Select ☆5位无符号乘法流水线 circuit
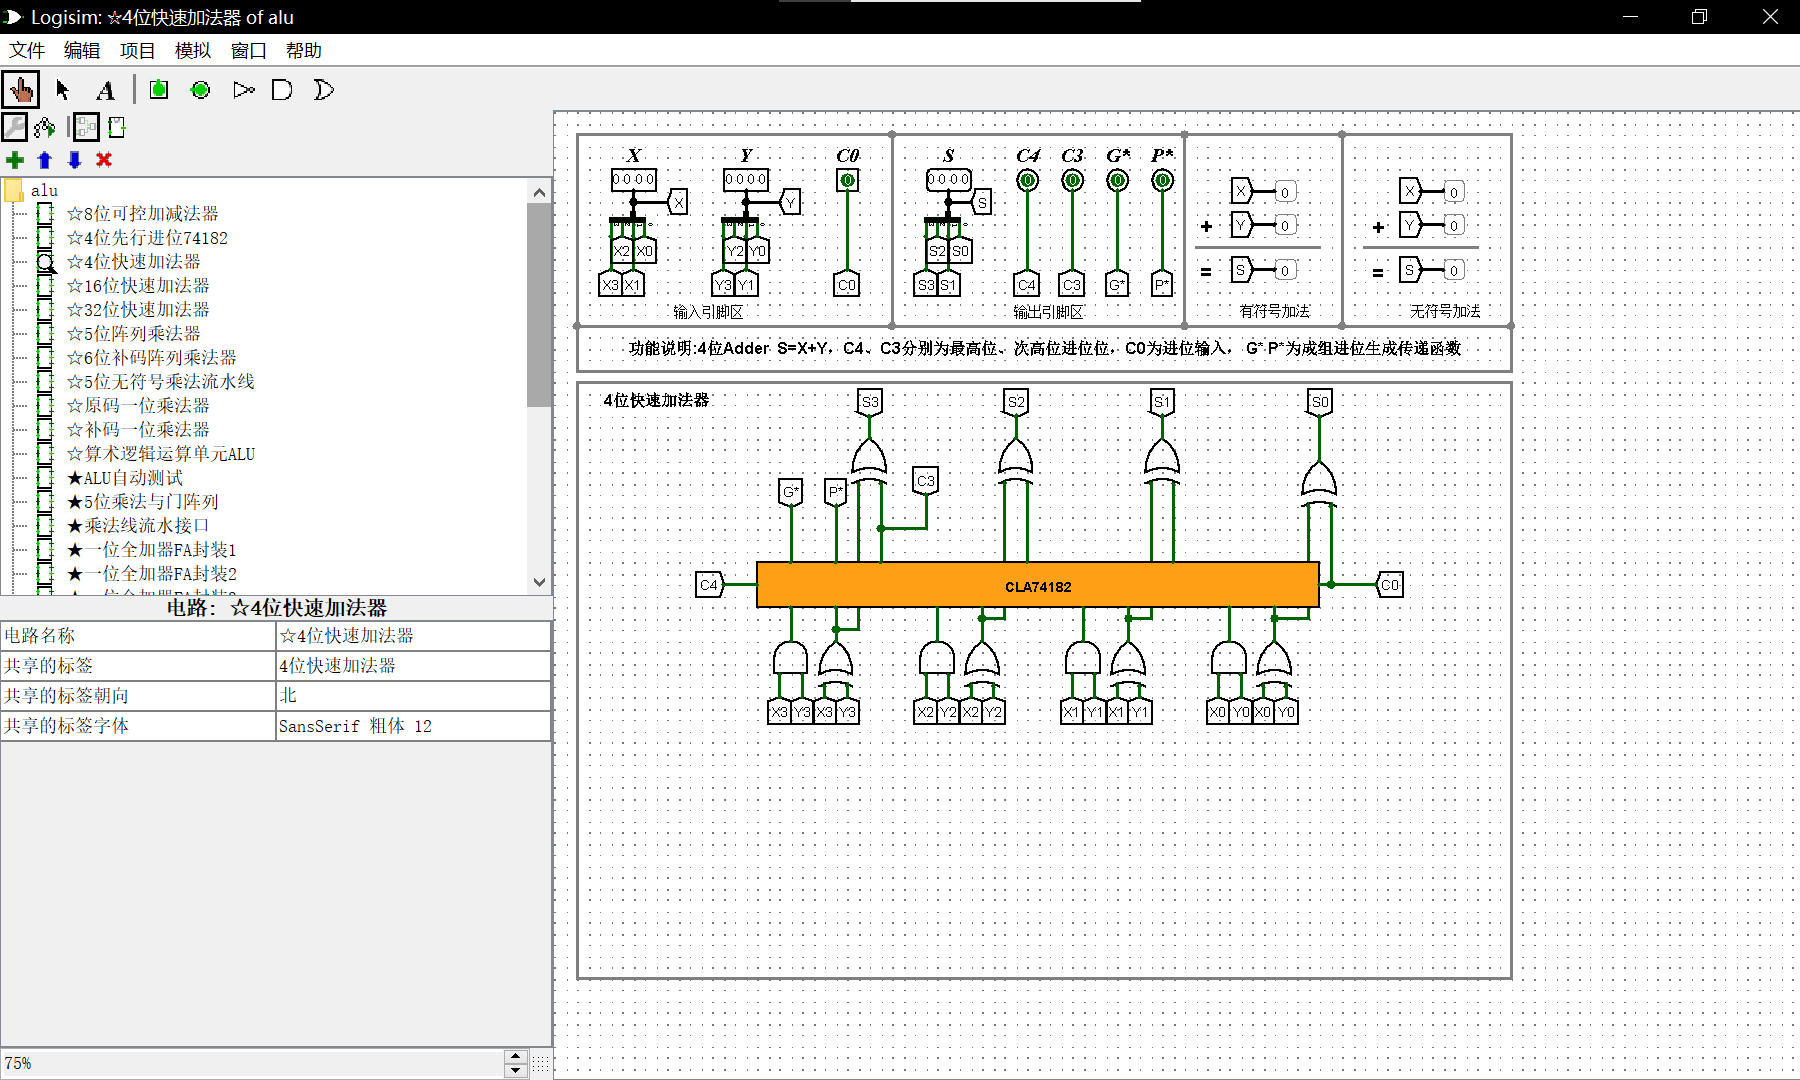The height and width of the screenshot is (1080, 1800). tap(160, 381)
